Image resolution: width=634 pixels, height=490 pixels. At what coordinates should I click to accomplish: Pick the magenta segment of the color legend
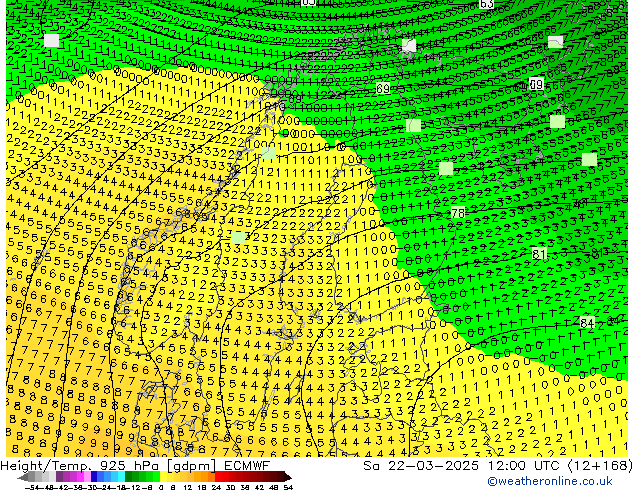coord(80,477)
